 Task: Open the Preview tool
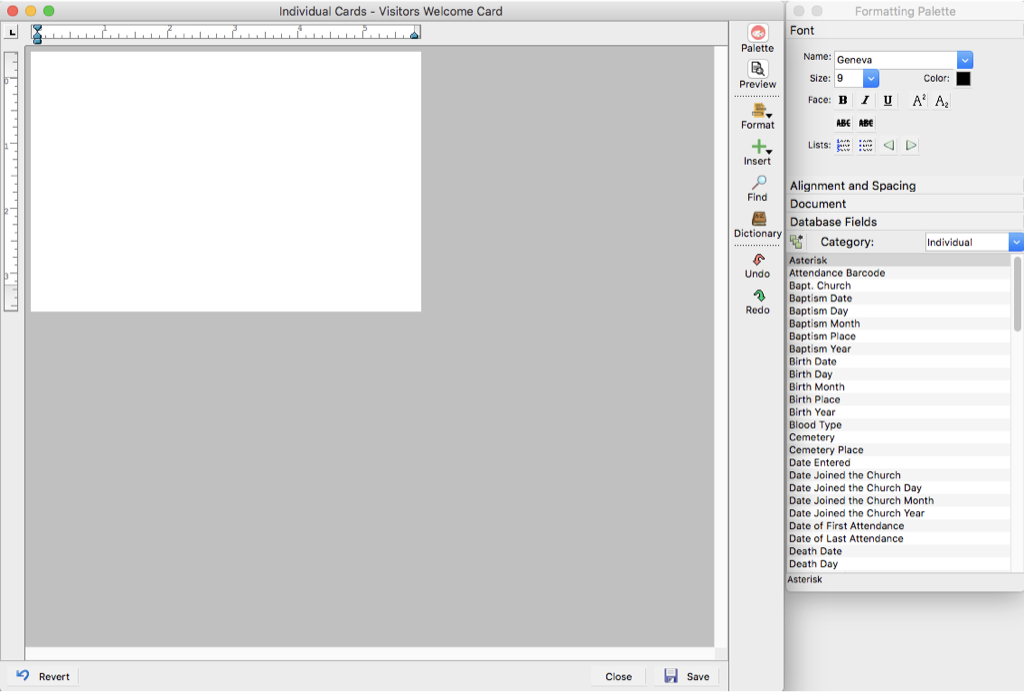click(x=757, y=70)
